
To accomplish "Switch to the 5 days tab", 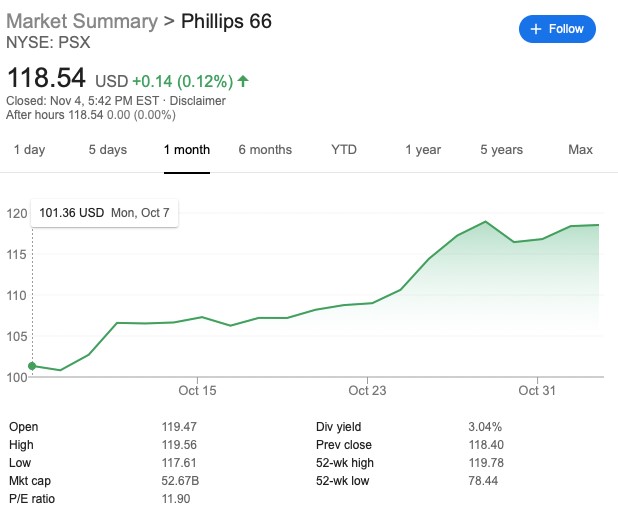I will coord(107,150).
